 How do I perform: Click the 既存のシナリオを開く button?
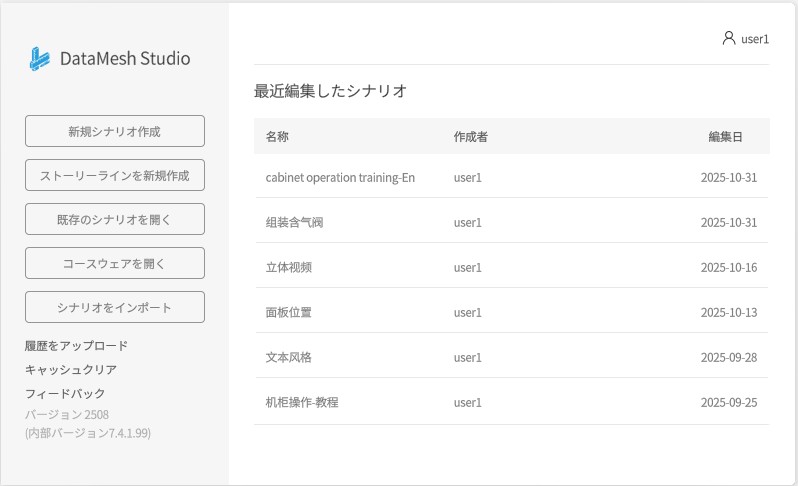point(115,219)
